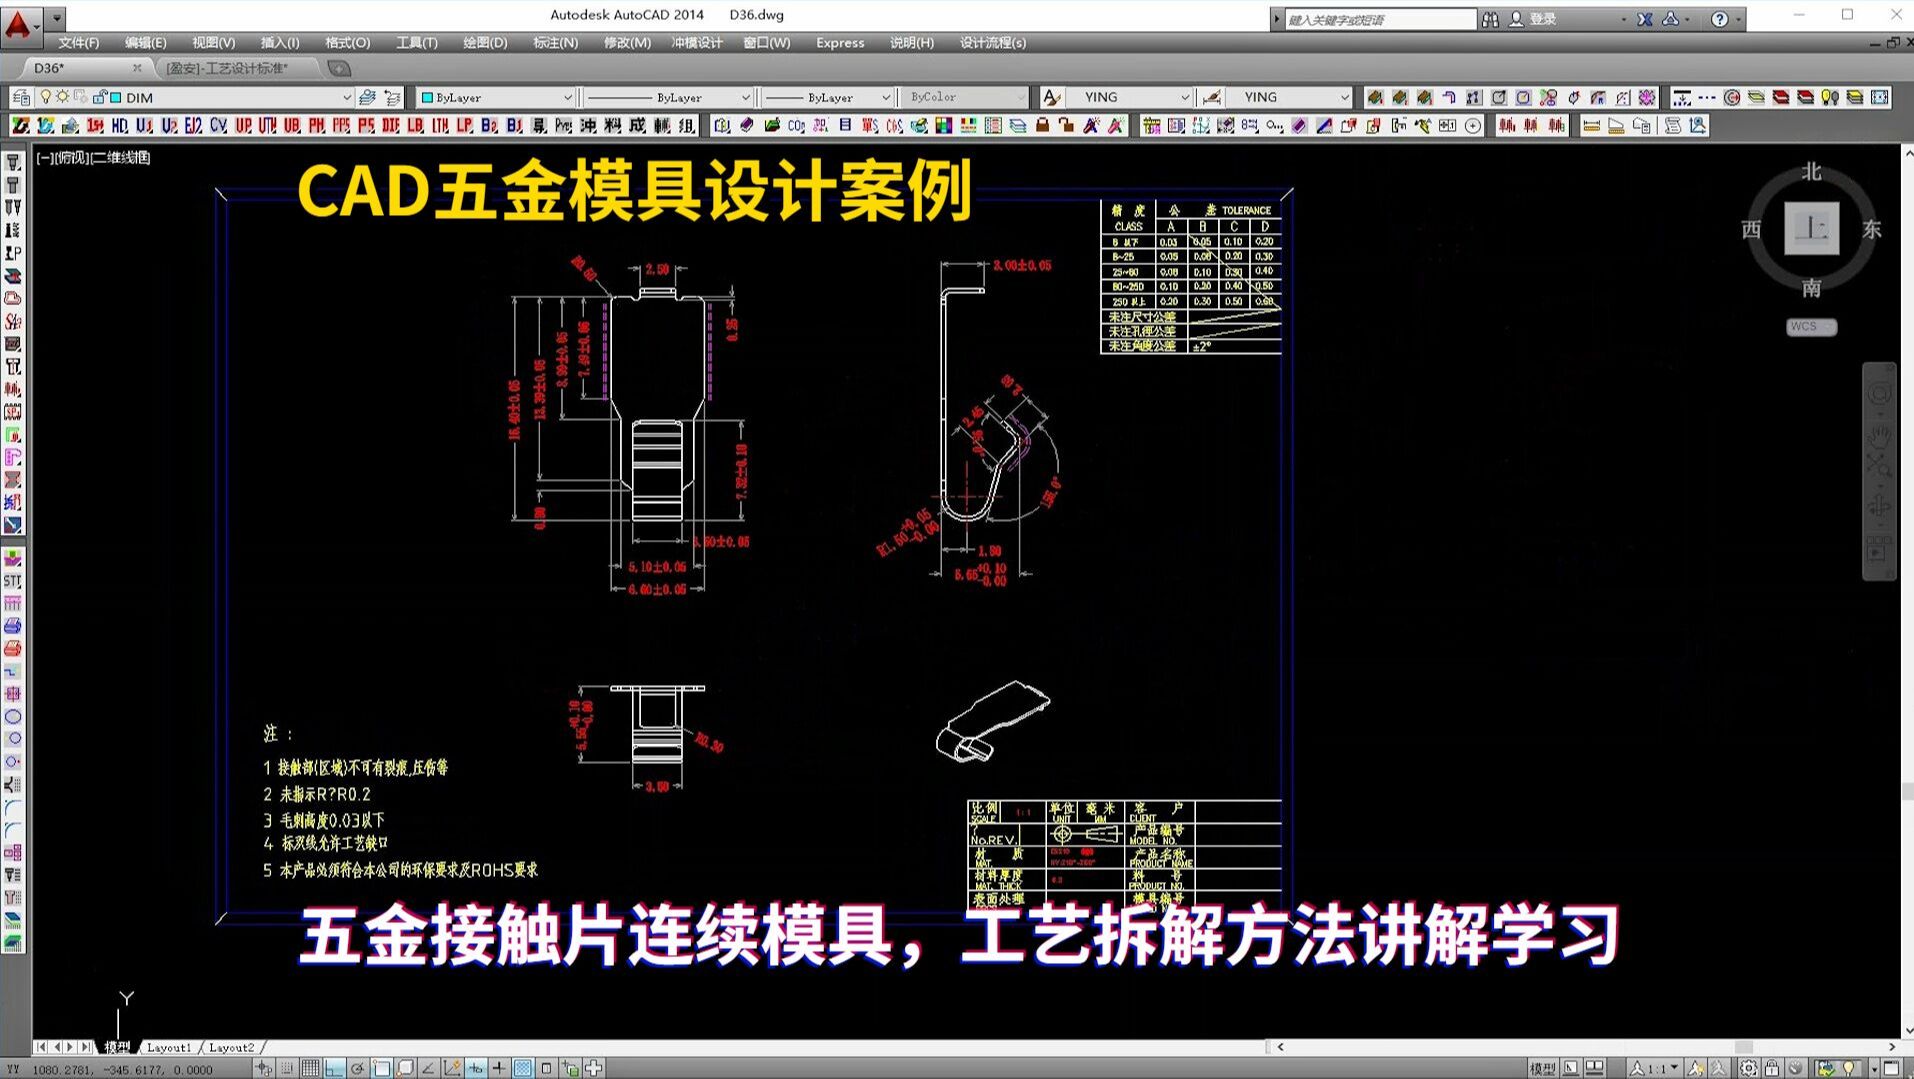This screenshot has height=1079, width=1914.
Task: Click the help question mark icon
Action: 1719,19
